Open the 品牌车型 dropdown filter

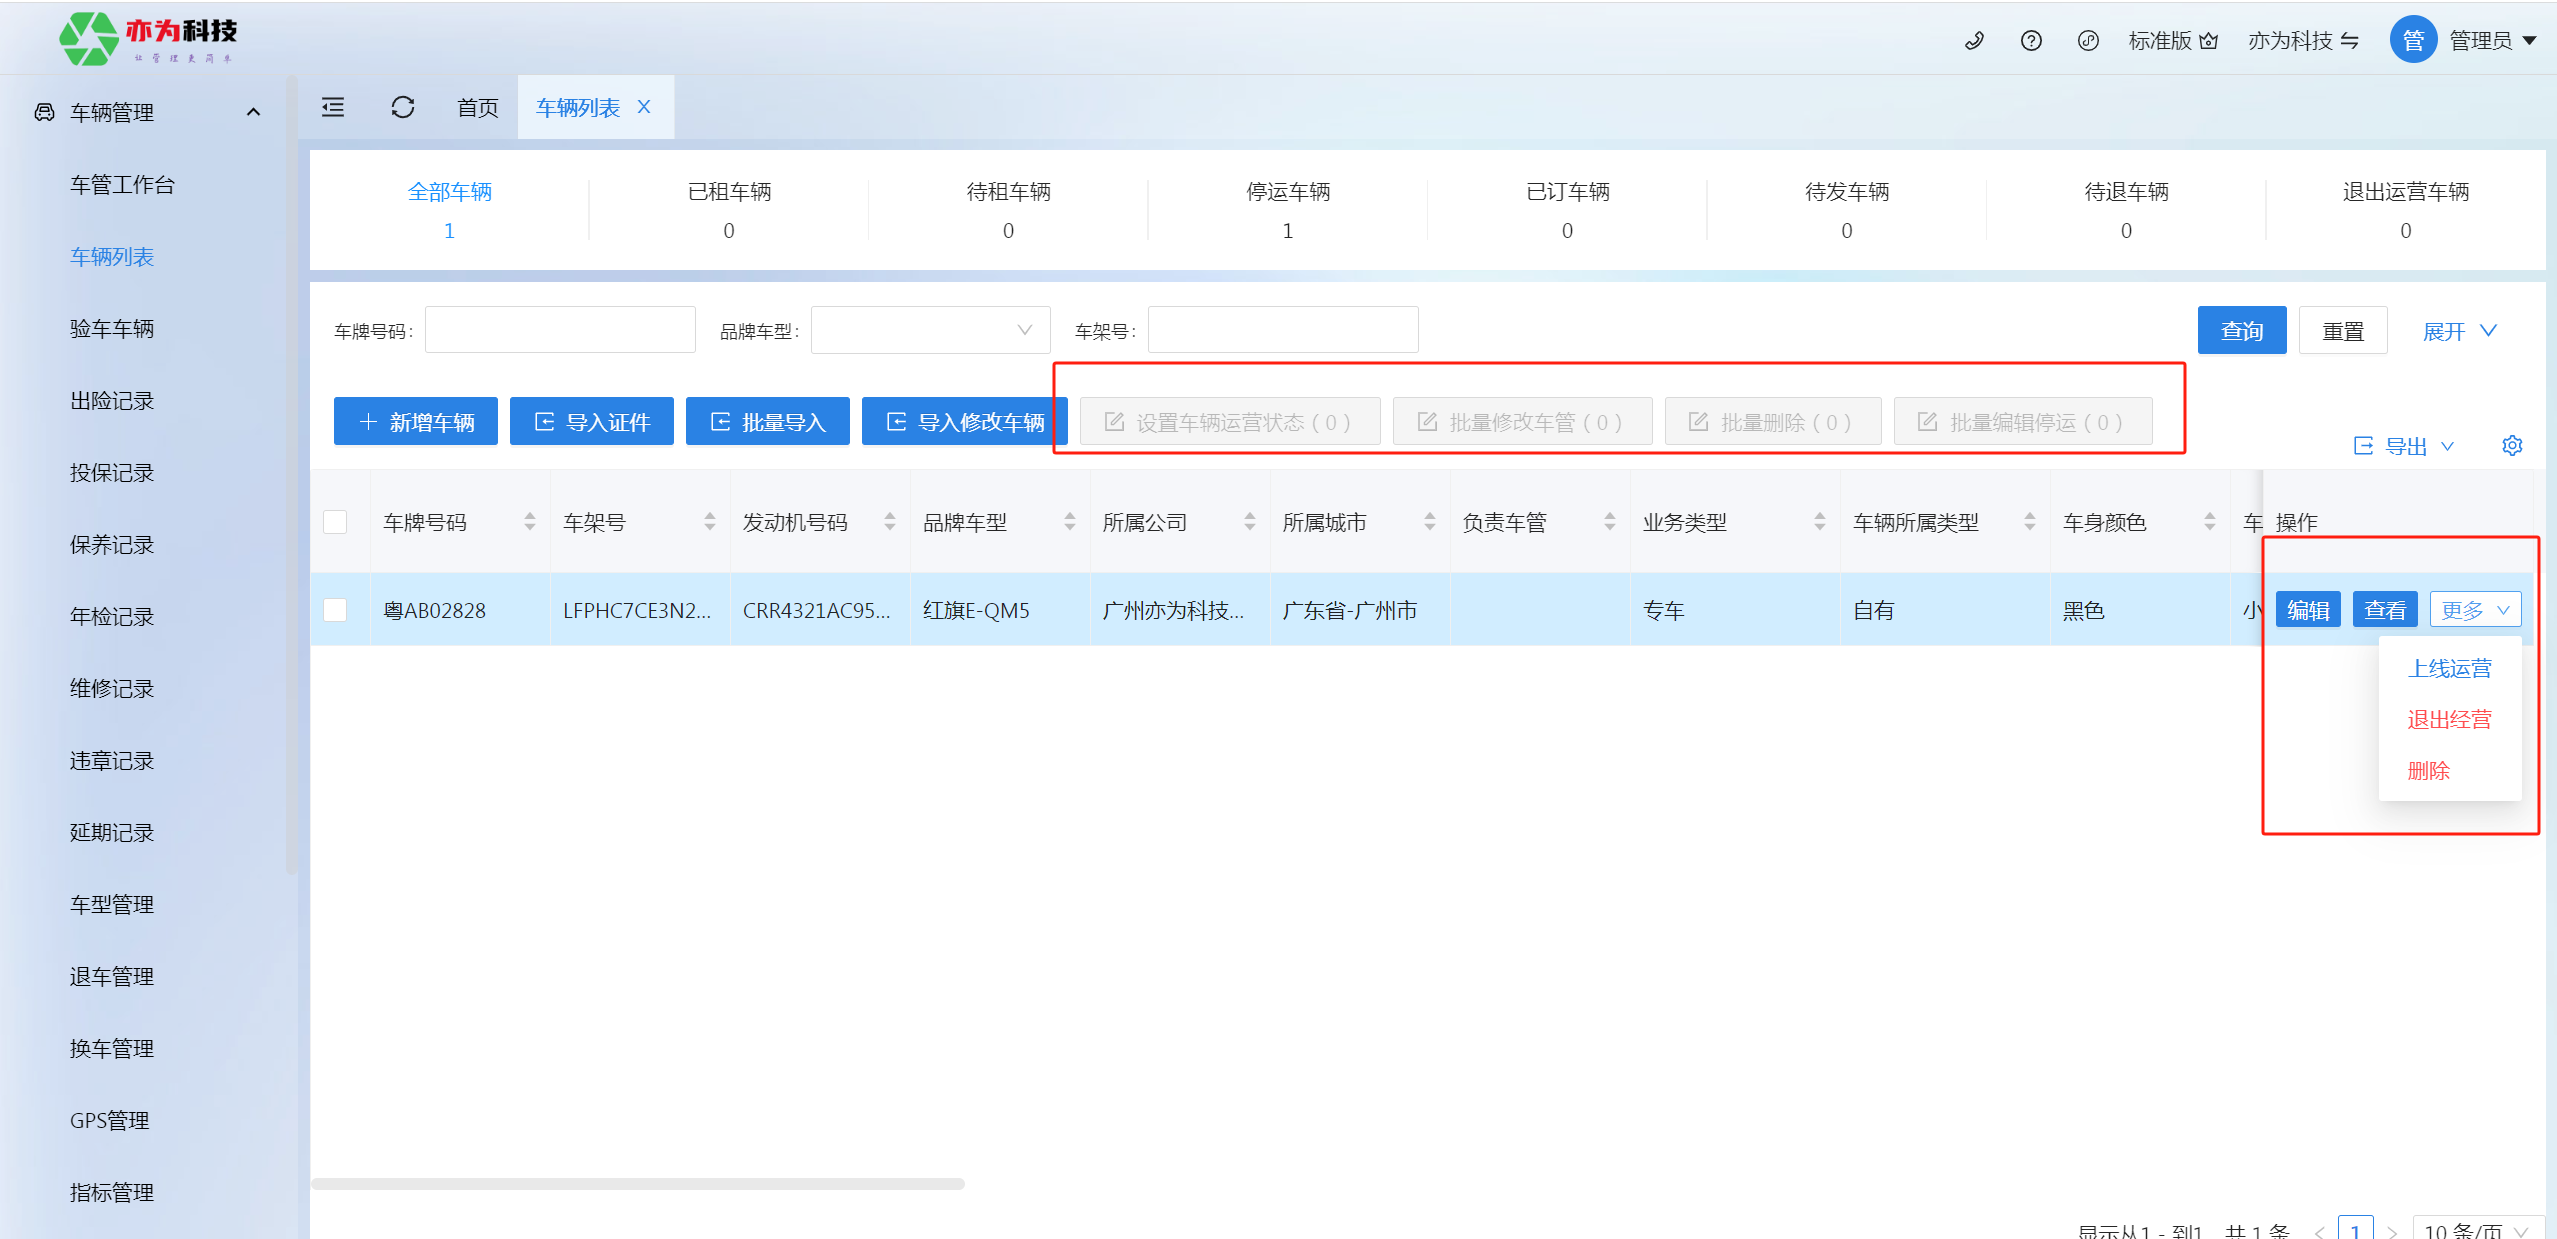(930, 330)
